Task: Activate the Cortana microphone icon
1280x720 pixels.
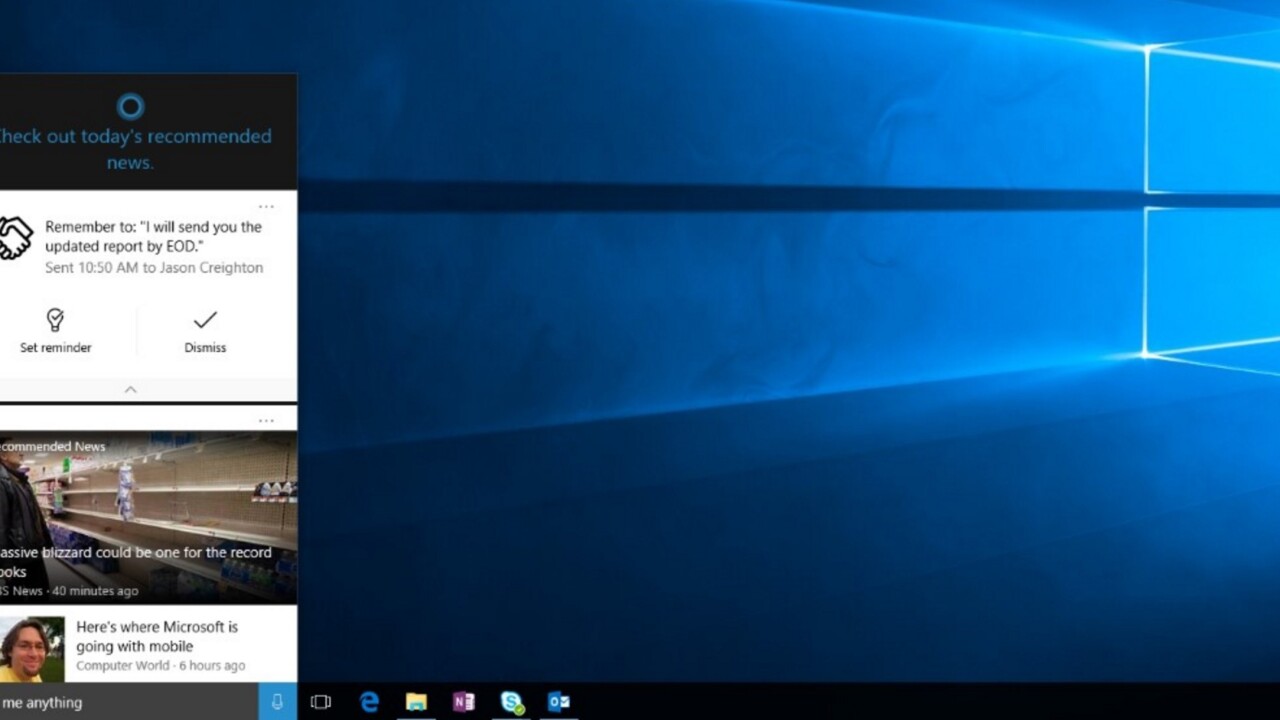Action: tap(278, 702)
